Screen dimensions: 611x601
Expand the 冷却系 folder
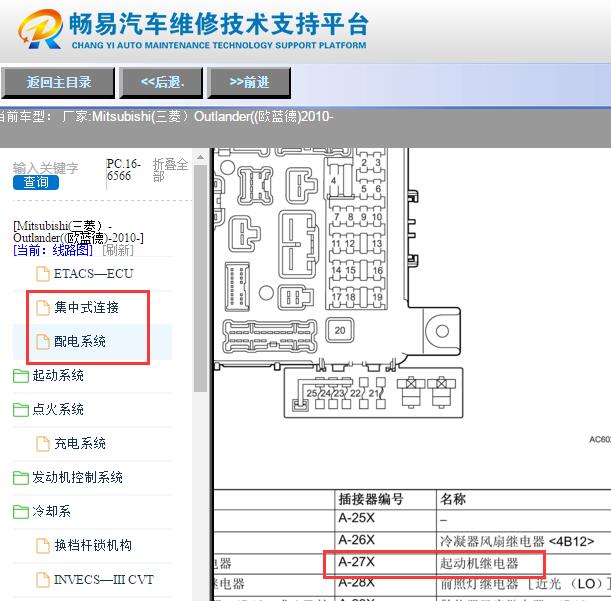click(x=51, y=511)
